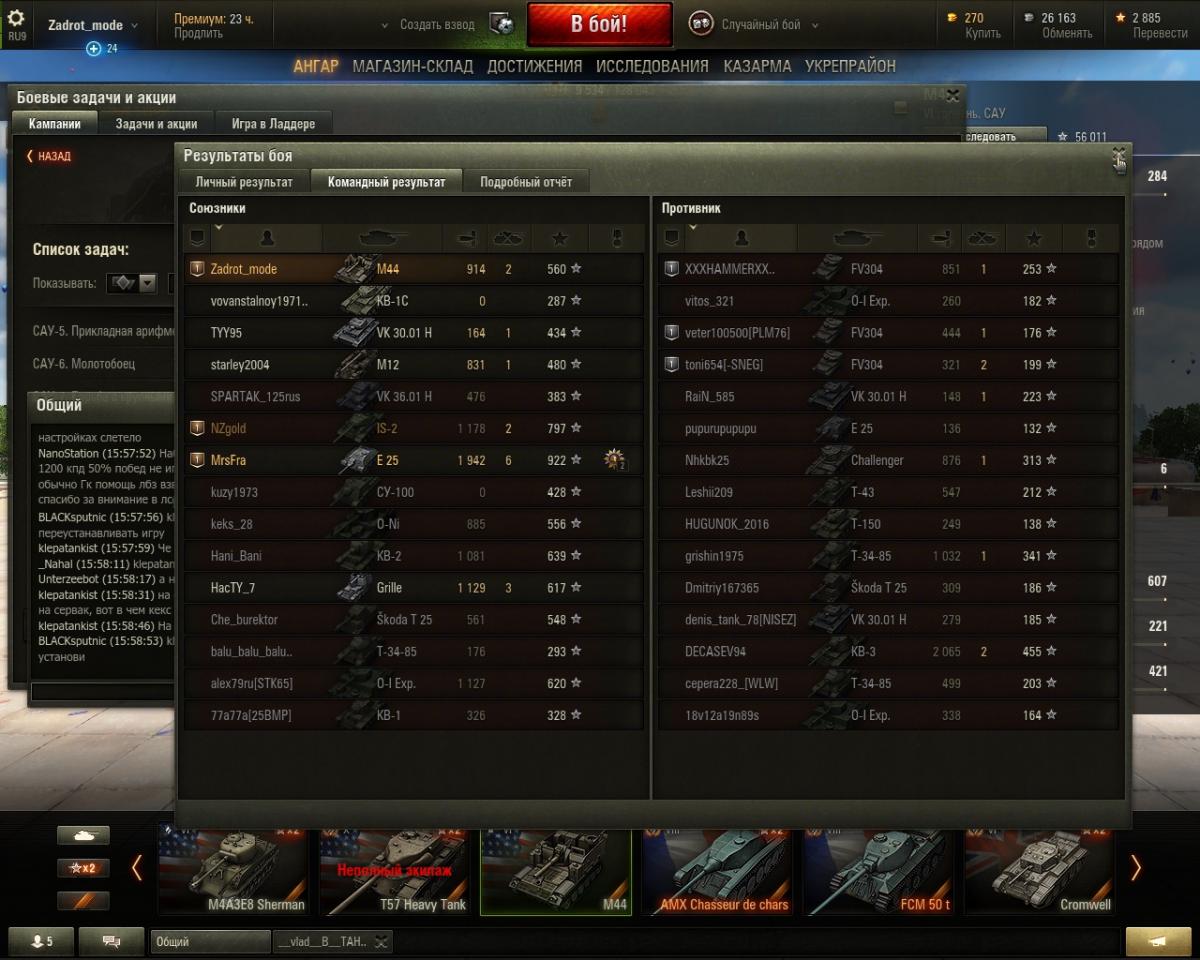Sort allies by platoon column icon
Image resolution: width=1200 pixels, height=960 pixels.
197,237
